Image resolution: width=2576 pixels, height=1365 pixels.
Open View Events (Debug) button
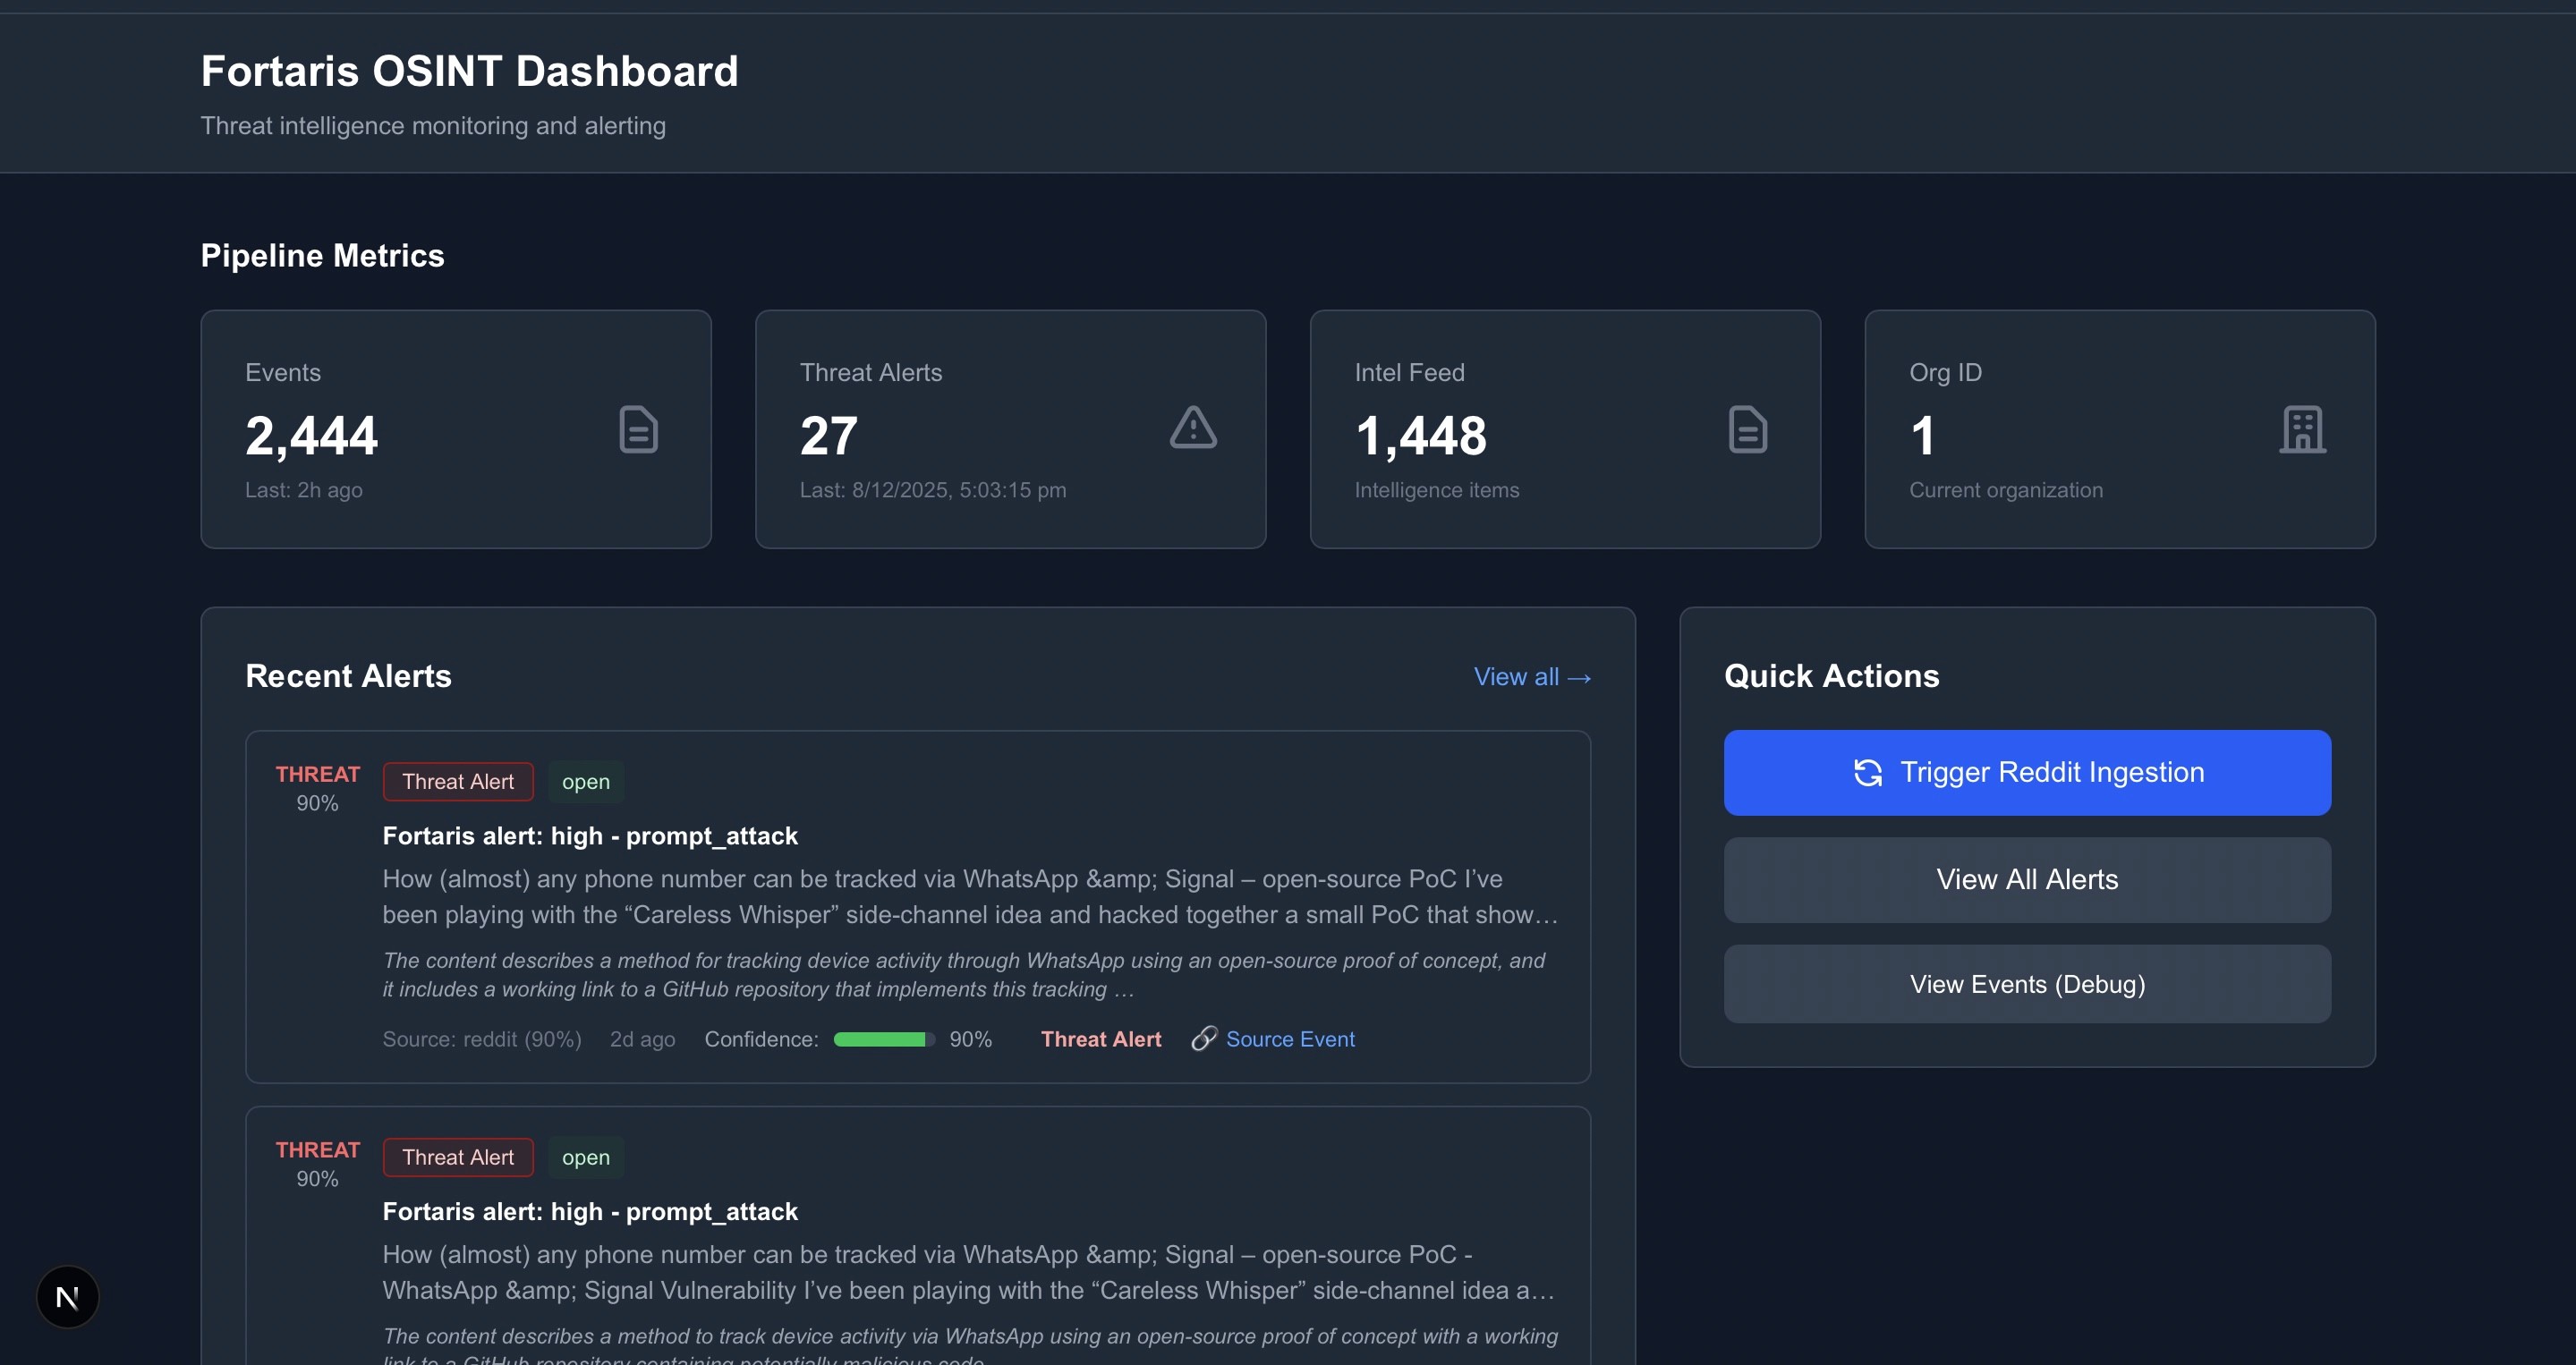(2026, 984)
